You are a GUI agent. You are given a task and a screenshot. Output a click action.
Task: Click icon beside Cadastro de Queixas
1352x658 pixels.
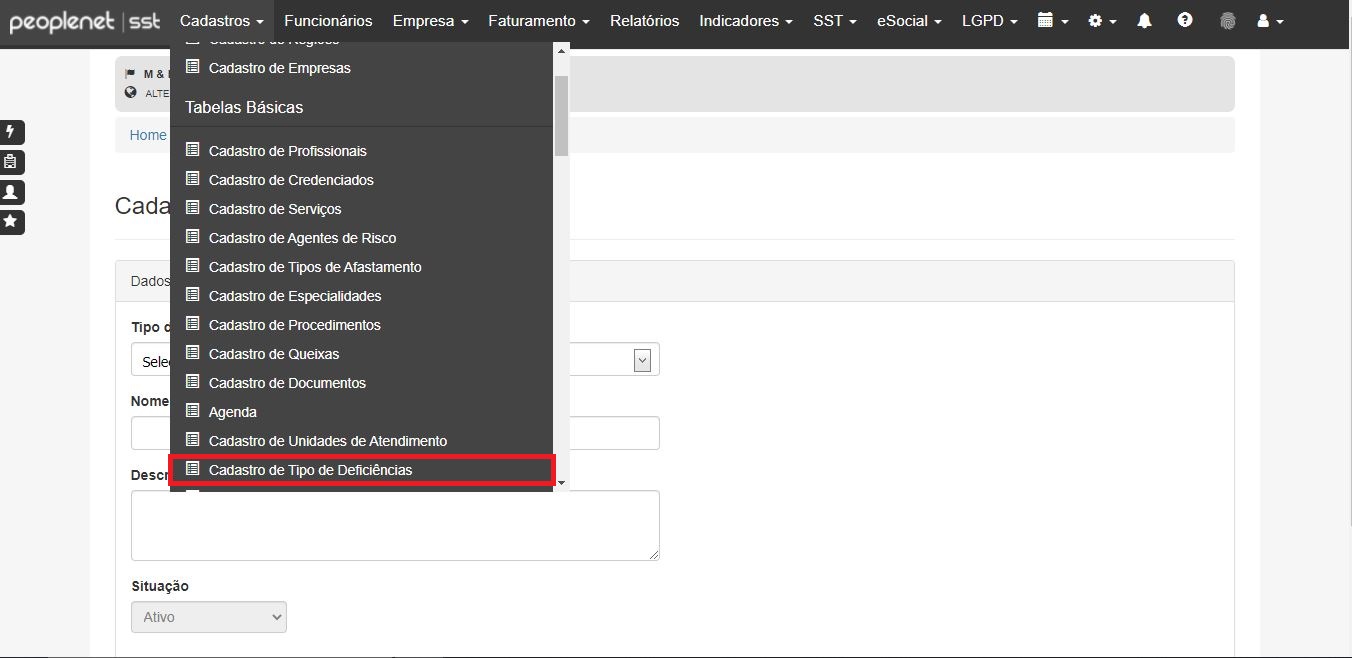pos(193,353)
